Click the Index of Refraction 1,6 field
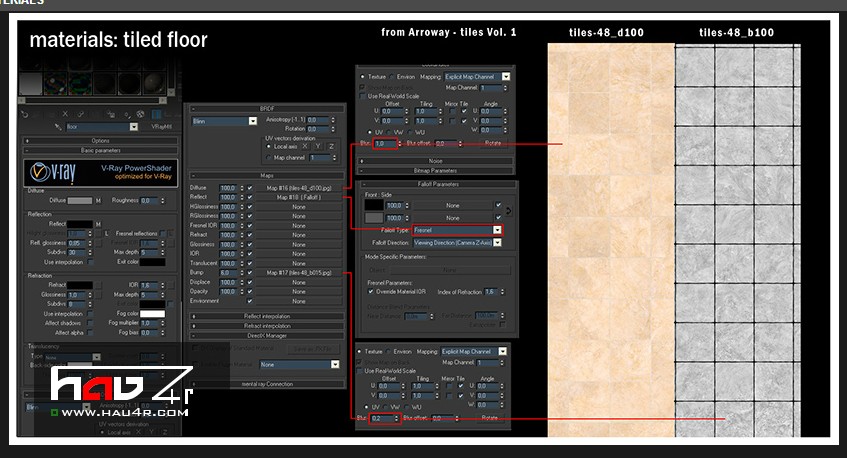 pyautogui.click(x=491, y=292)
